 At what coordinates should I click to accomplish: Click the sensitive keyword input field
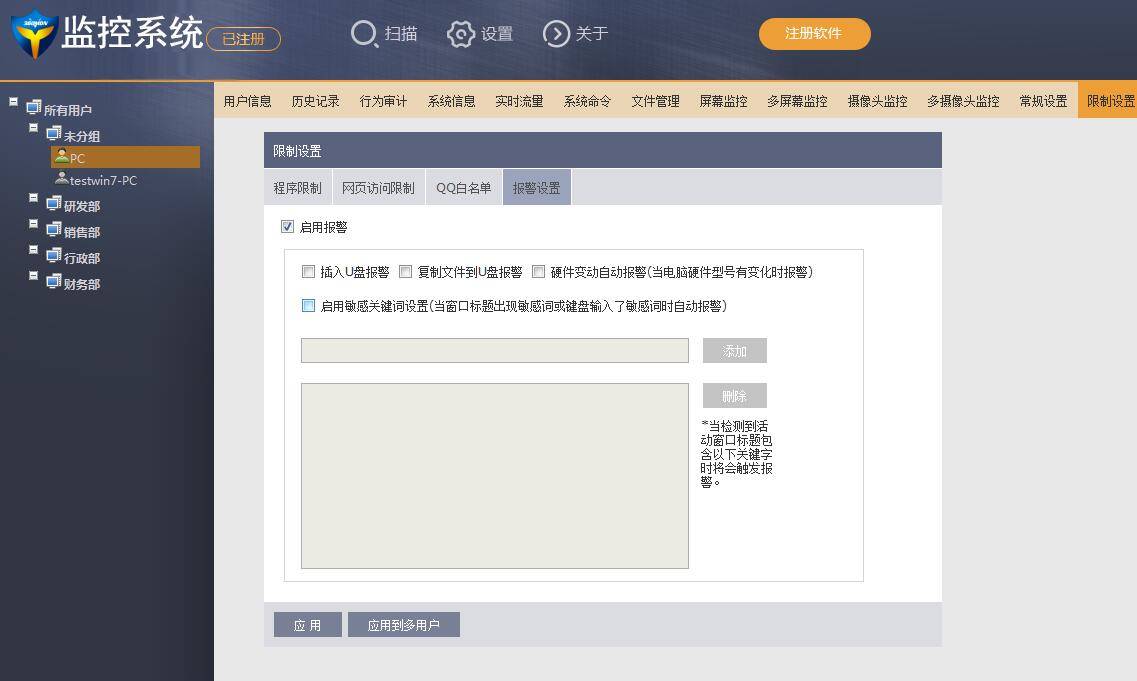[495, 351]
